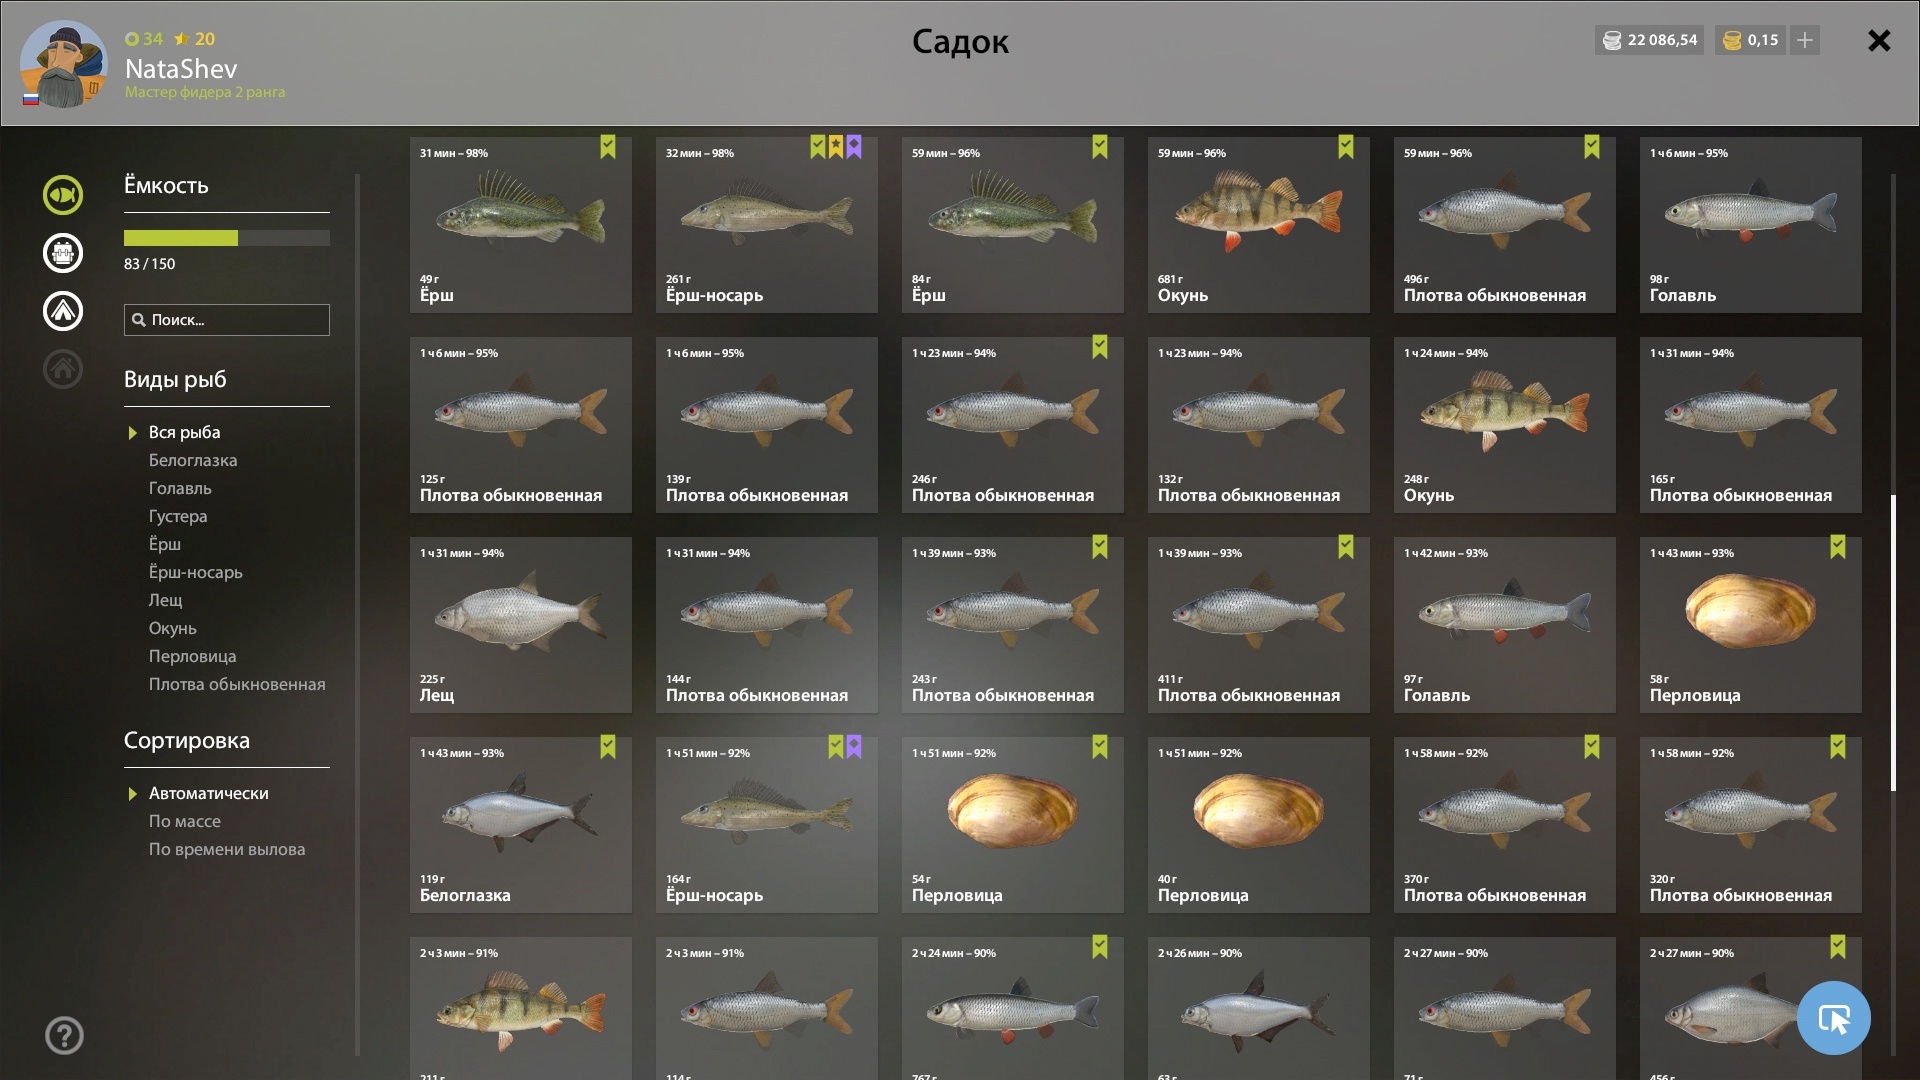Select the backpack inventory sidebar icon
Viewport: 1920px width, 1080px height.
pos(62,253)
